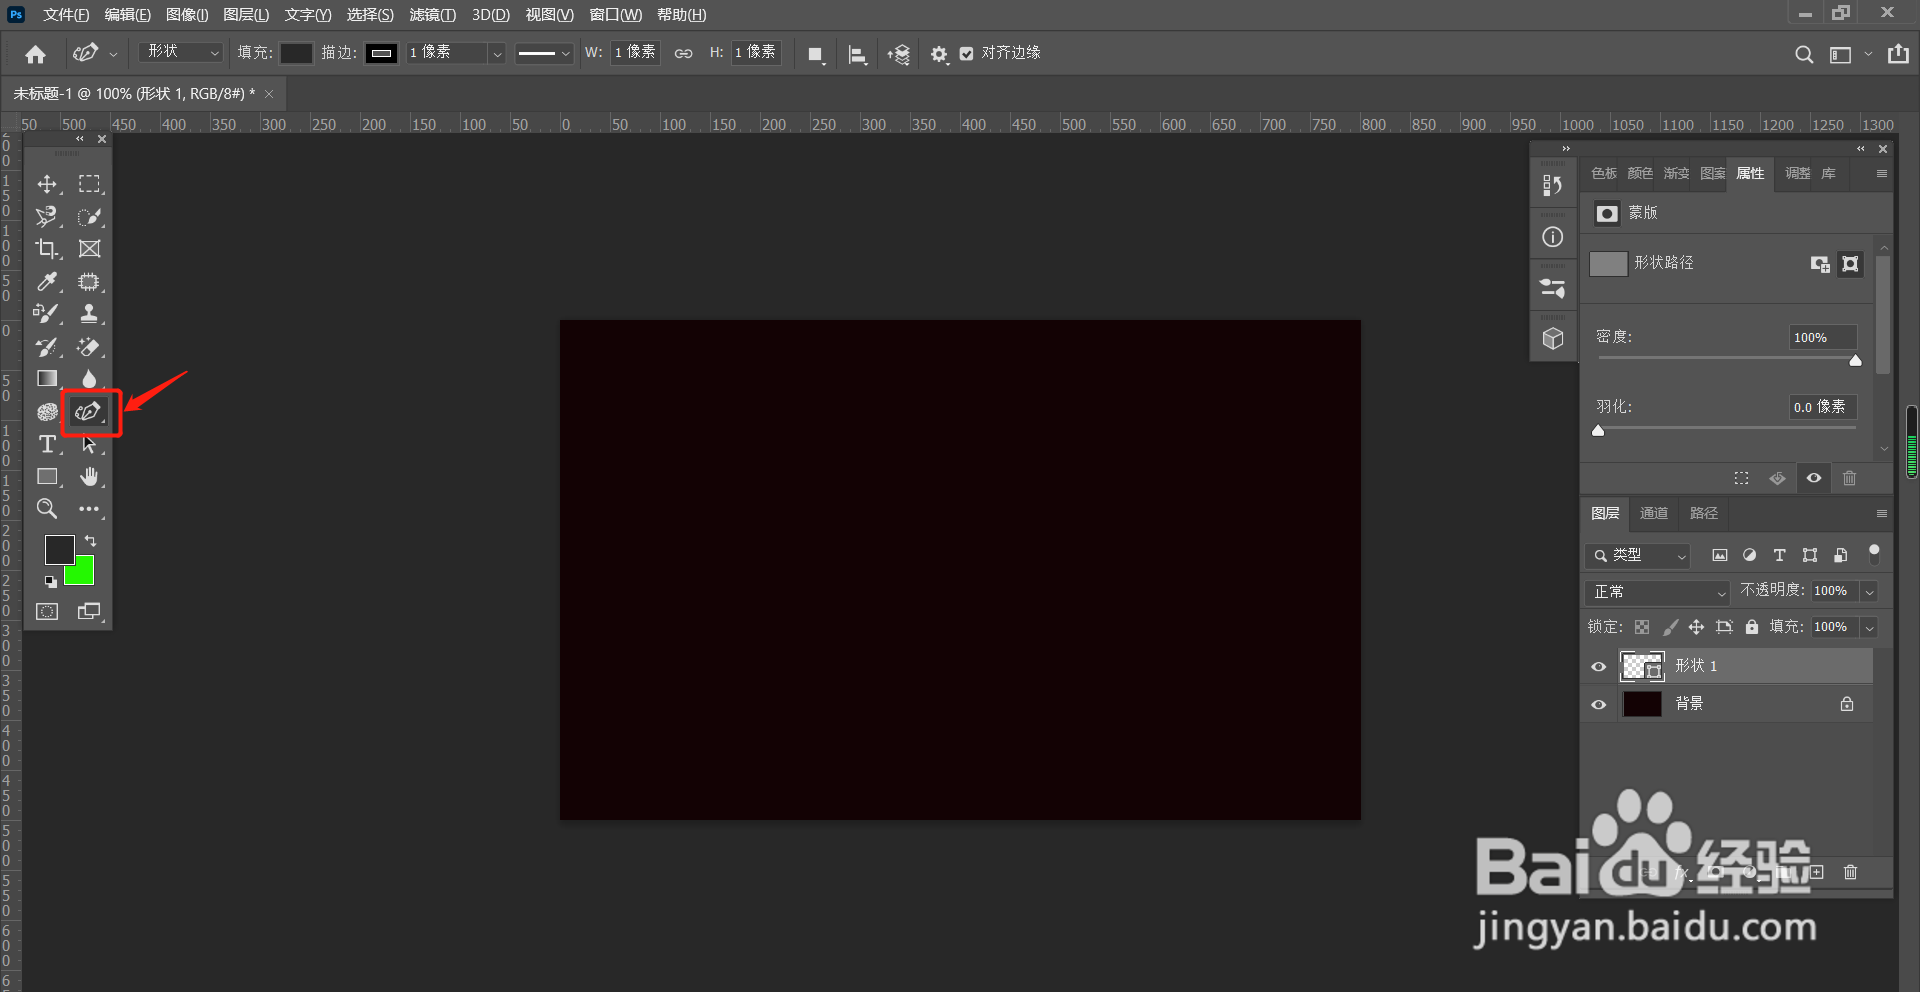Switch to the 路径 tab

tap(1704, 514)
